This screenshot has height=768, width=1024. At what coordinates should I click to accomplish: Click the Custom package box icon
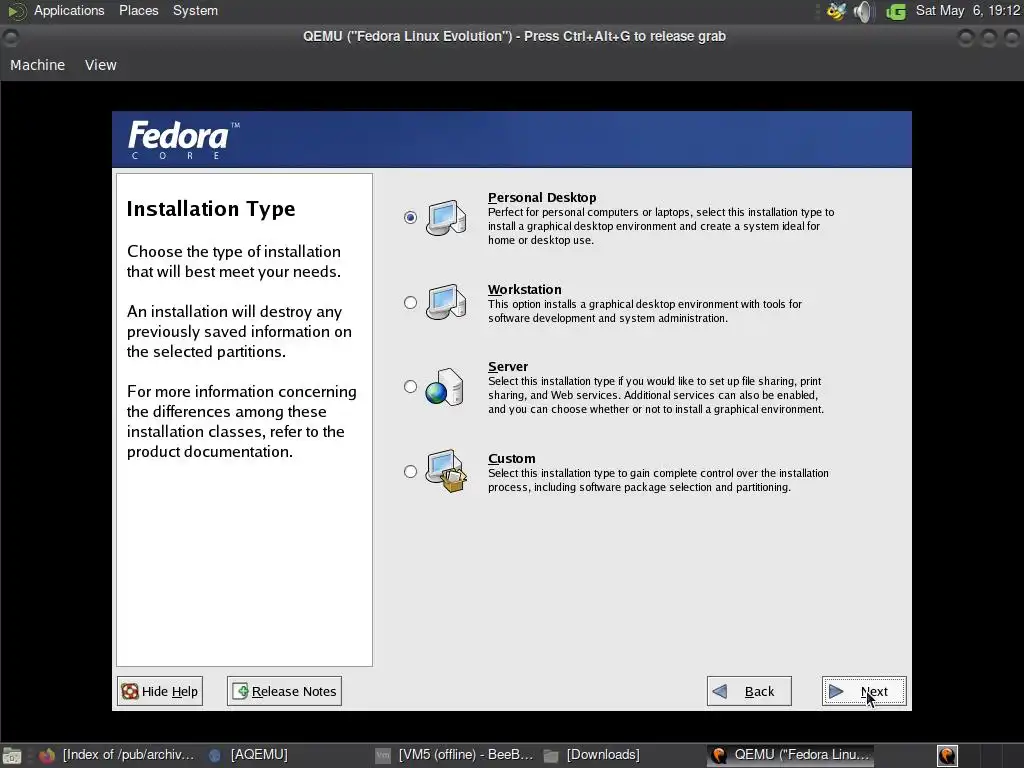click(x=446, y=471)
